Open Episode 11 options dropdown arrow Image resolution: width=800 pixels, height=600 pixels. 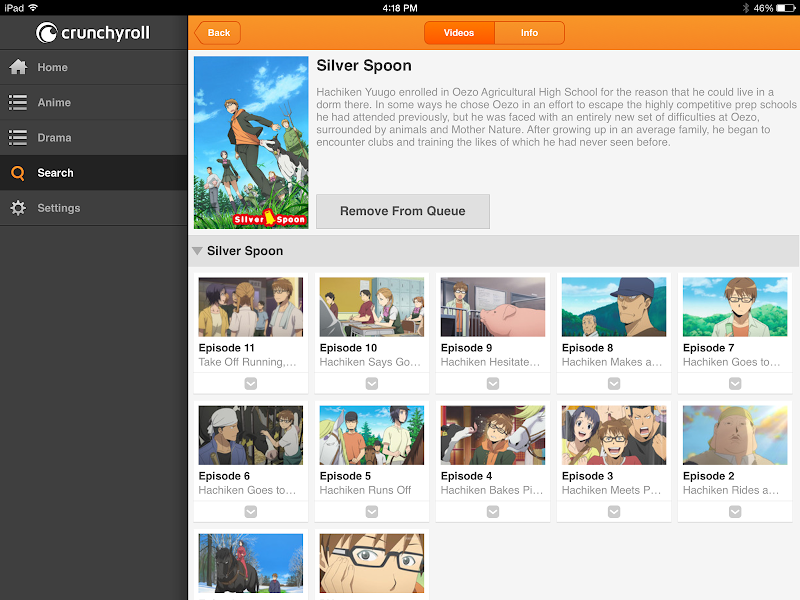(251, 383)
